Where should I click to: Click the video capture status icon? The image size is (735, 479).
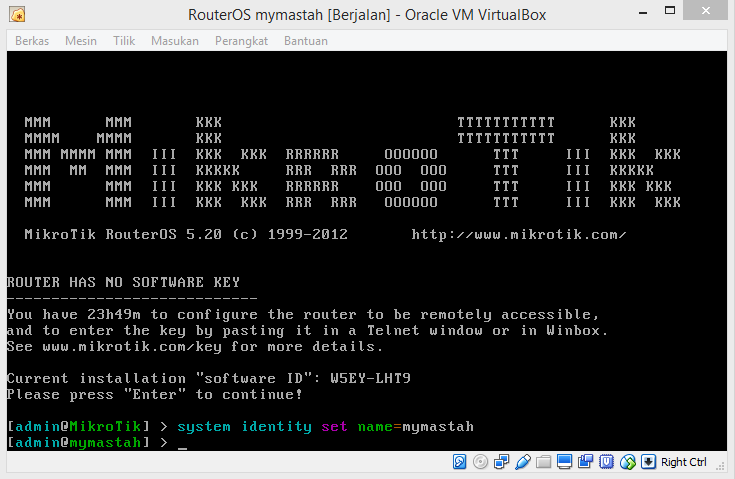click(x=585, y=462)
